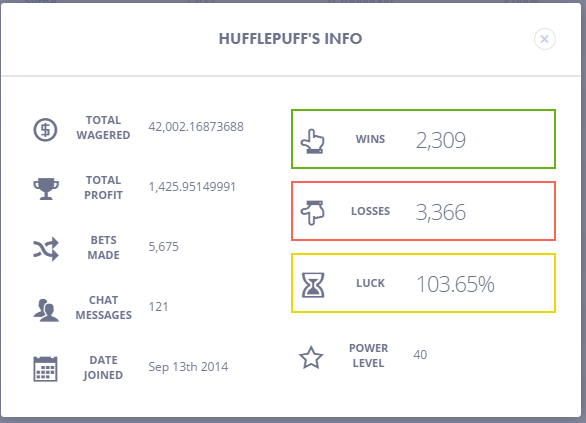
Task: Click the Power Level label
Action: (x=368, y=355)
